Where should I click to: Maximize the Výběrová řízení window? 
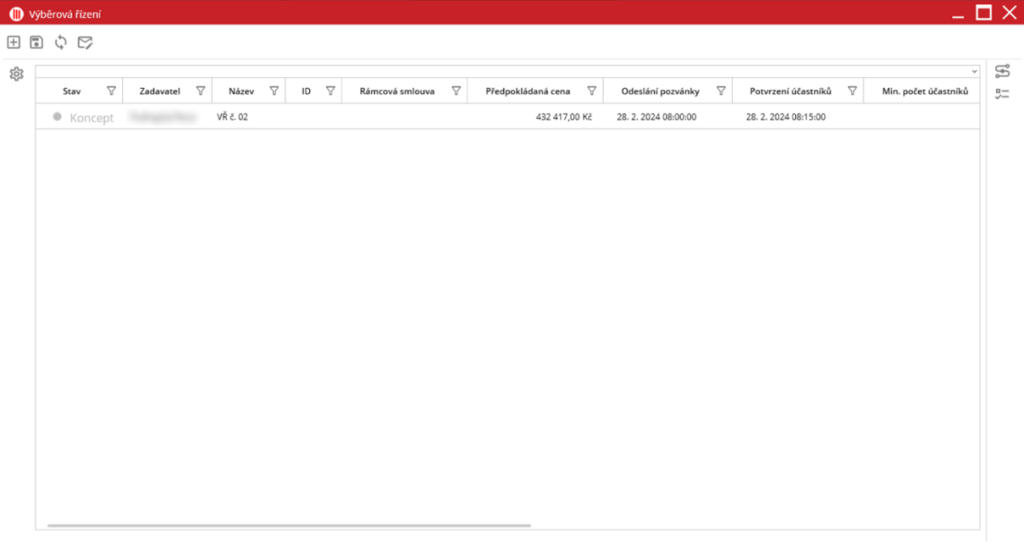point(983,13)
